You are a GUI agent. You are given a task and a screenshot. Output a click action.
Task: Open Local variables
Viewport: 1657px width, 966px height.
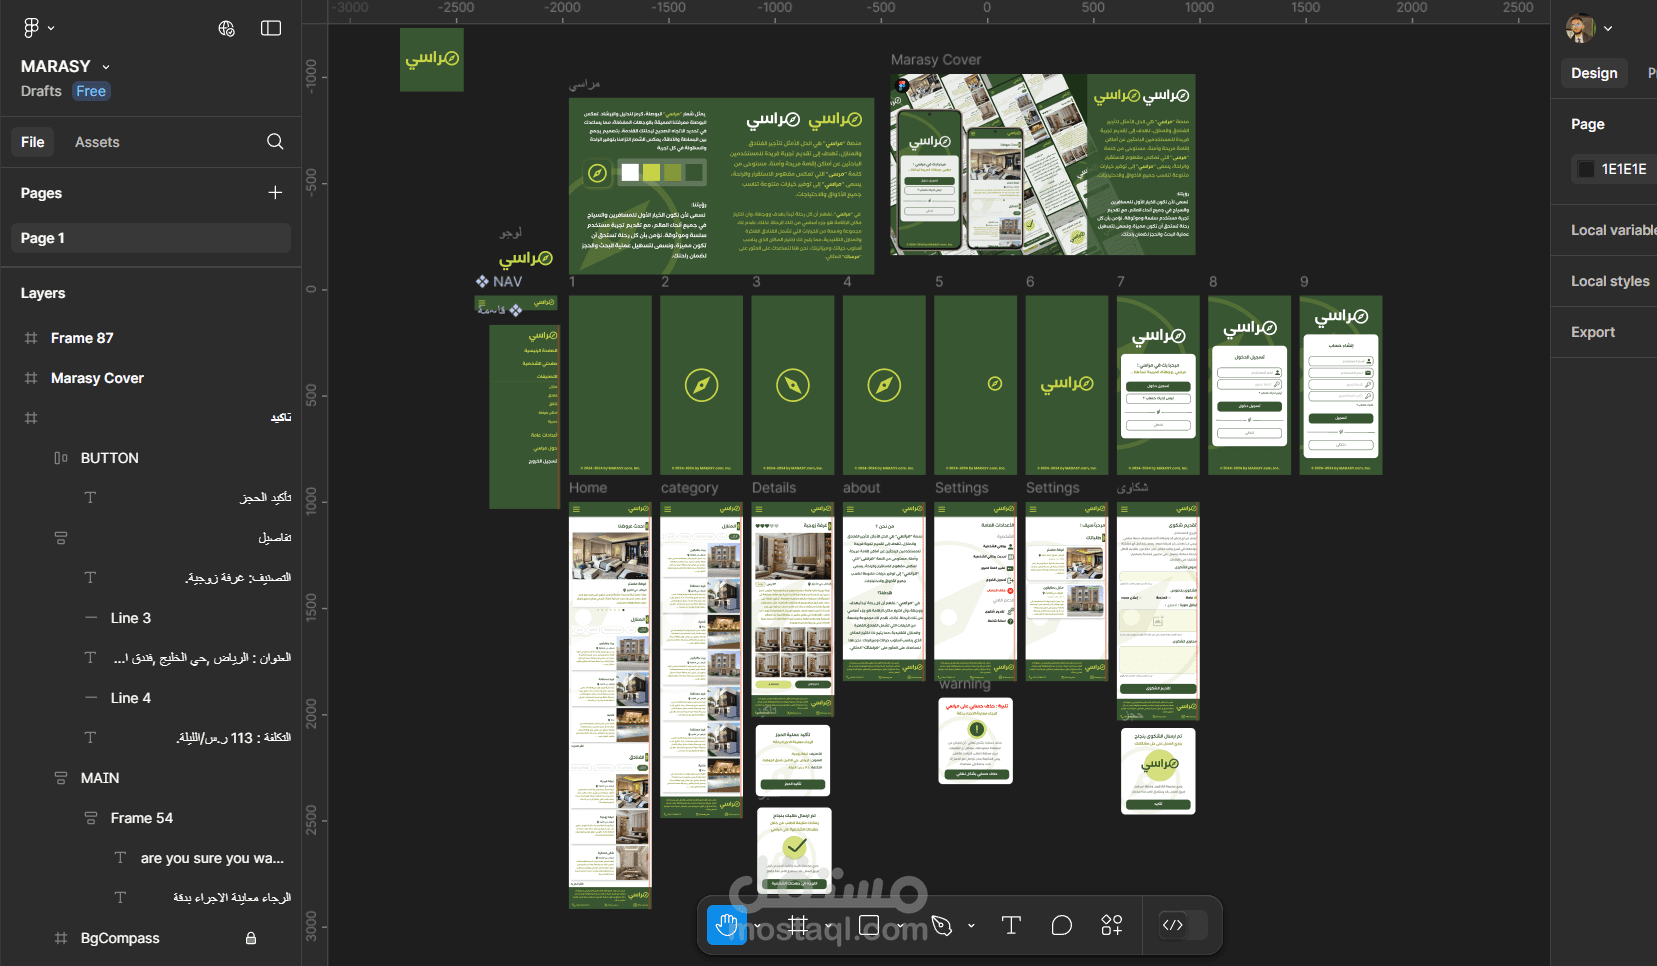(x=1612, y=230)
